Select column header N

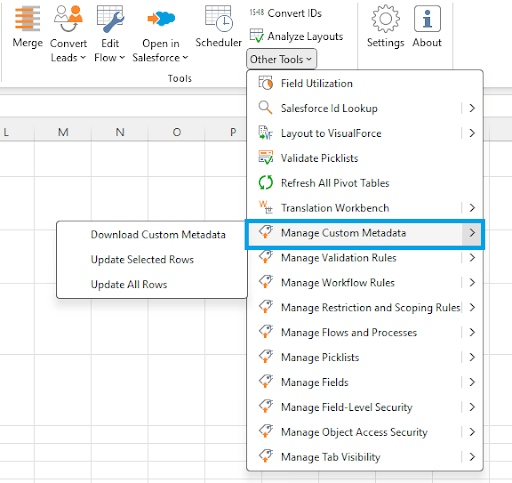point(120,132)
